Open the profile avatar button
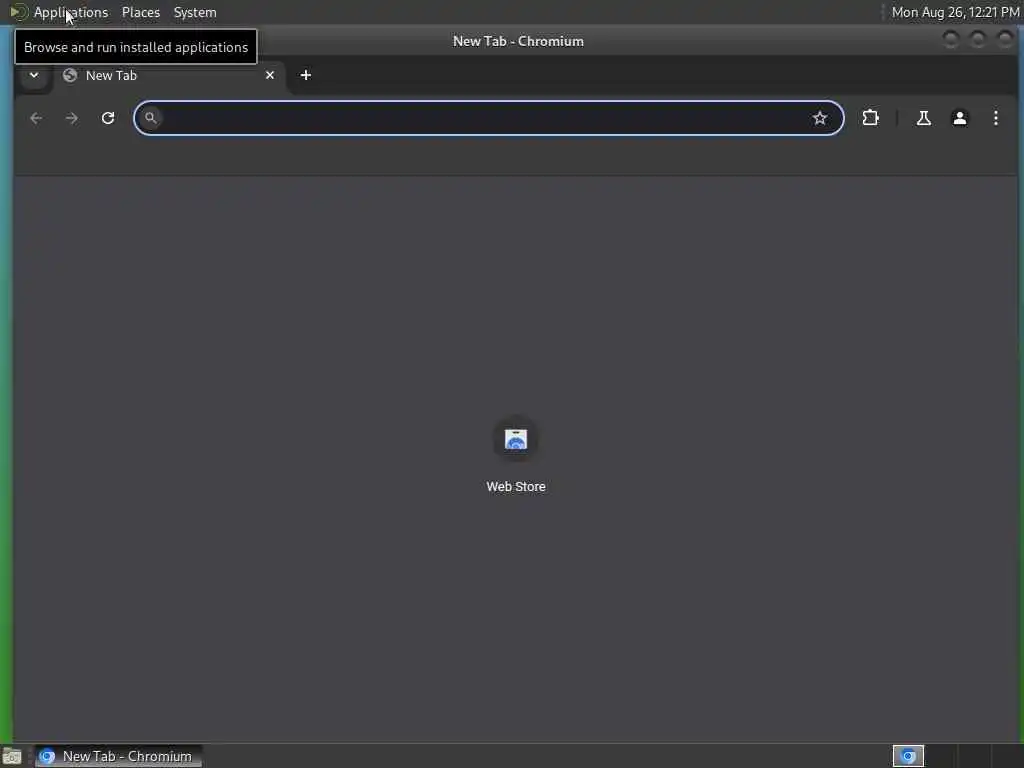The width and height of the screenshot is (1024, 768). [x=959, y=118]
